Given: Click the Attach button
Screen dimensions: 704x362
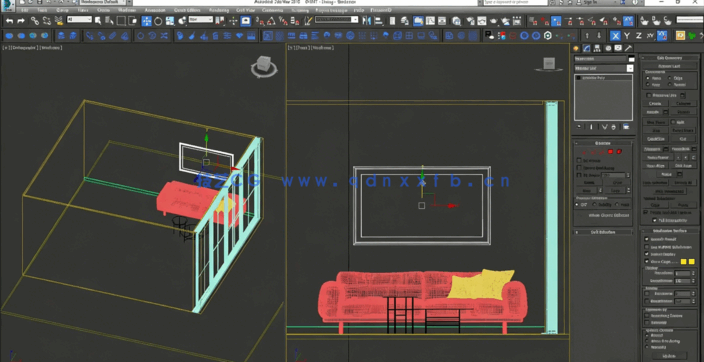Looking at the screenshot, I should pyautogui.click(x=652, y=112).
